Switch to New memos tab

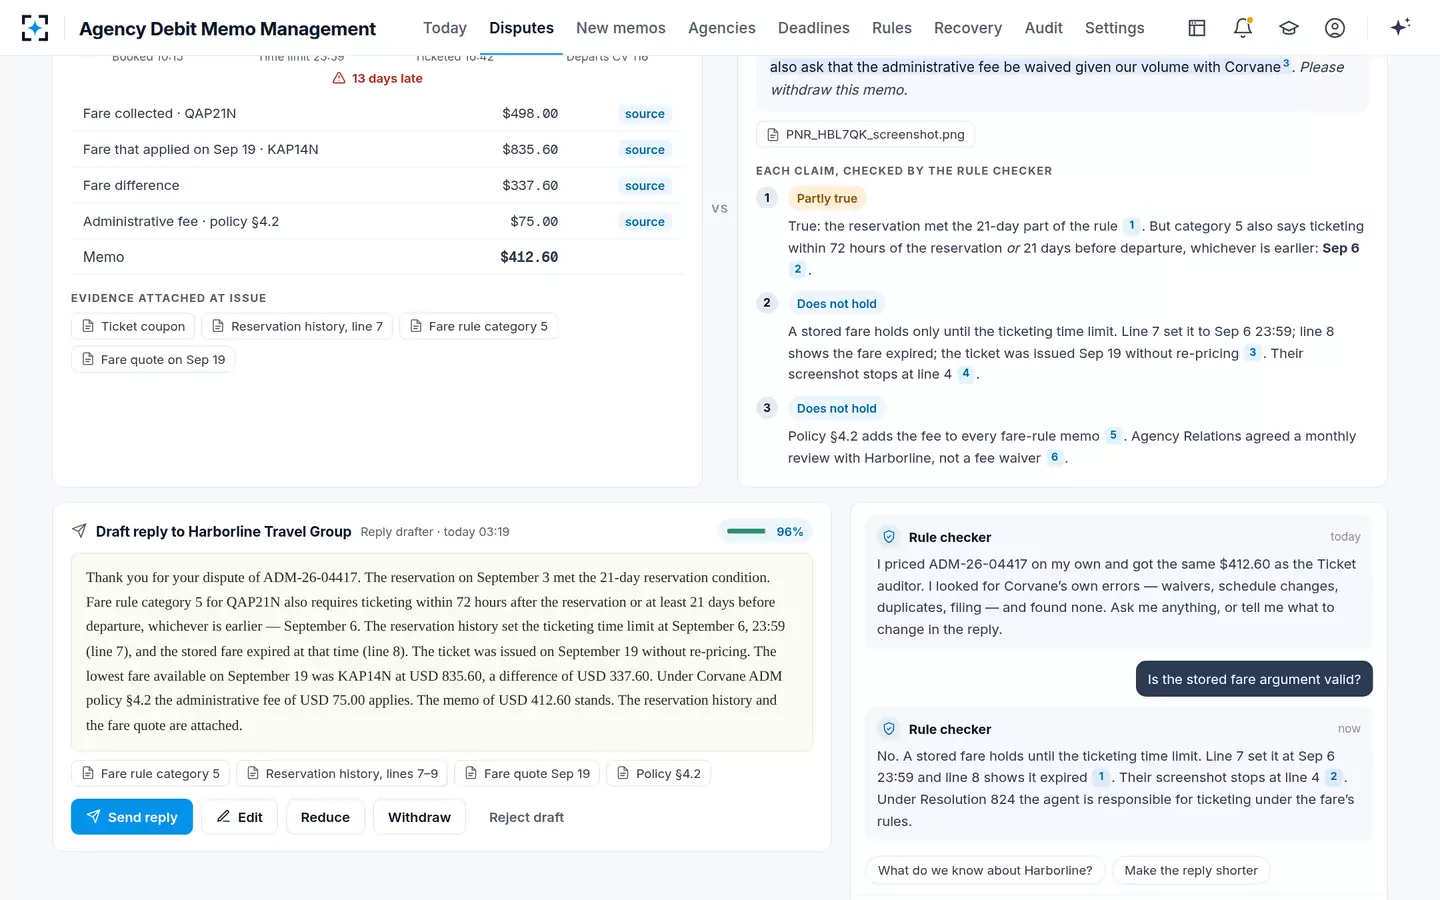click(621, 28)
